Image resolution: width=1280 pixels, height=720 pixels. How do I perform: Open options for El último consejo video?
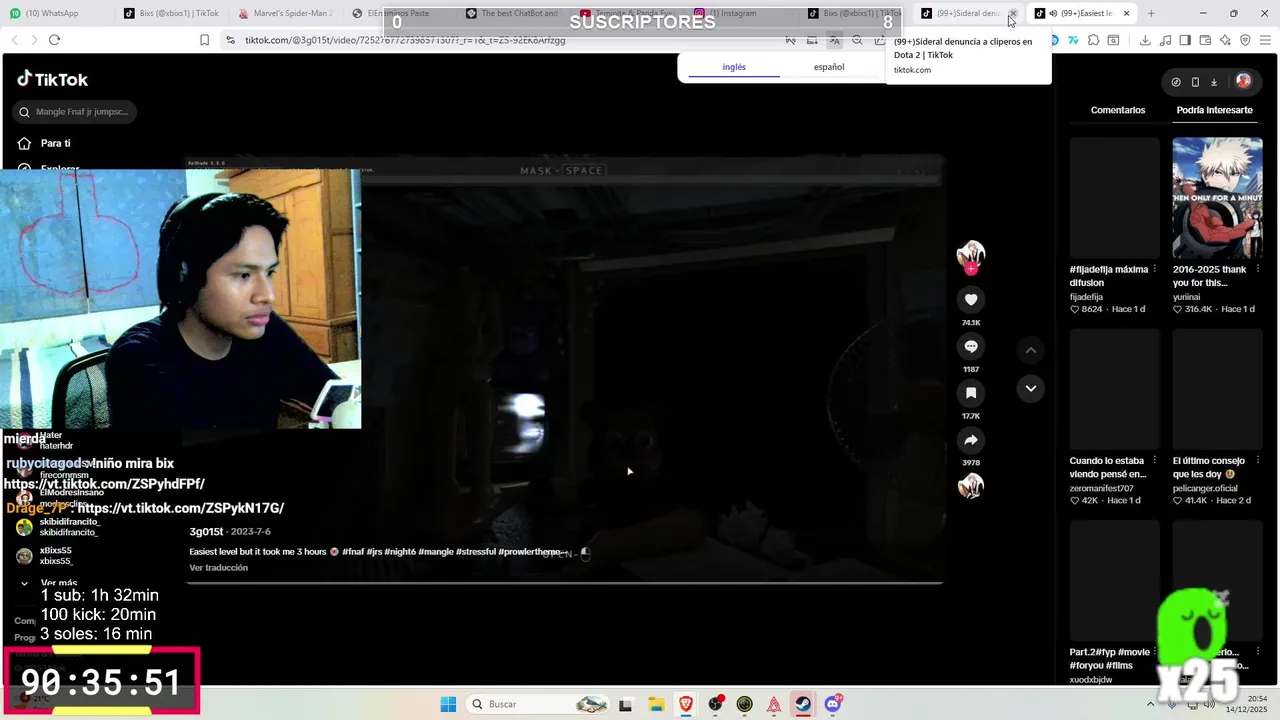1257,461
